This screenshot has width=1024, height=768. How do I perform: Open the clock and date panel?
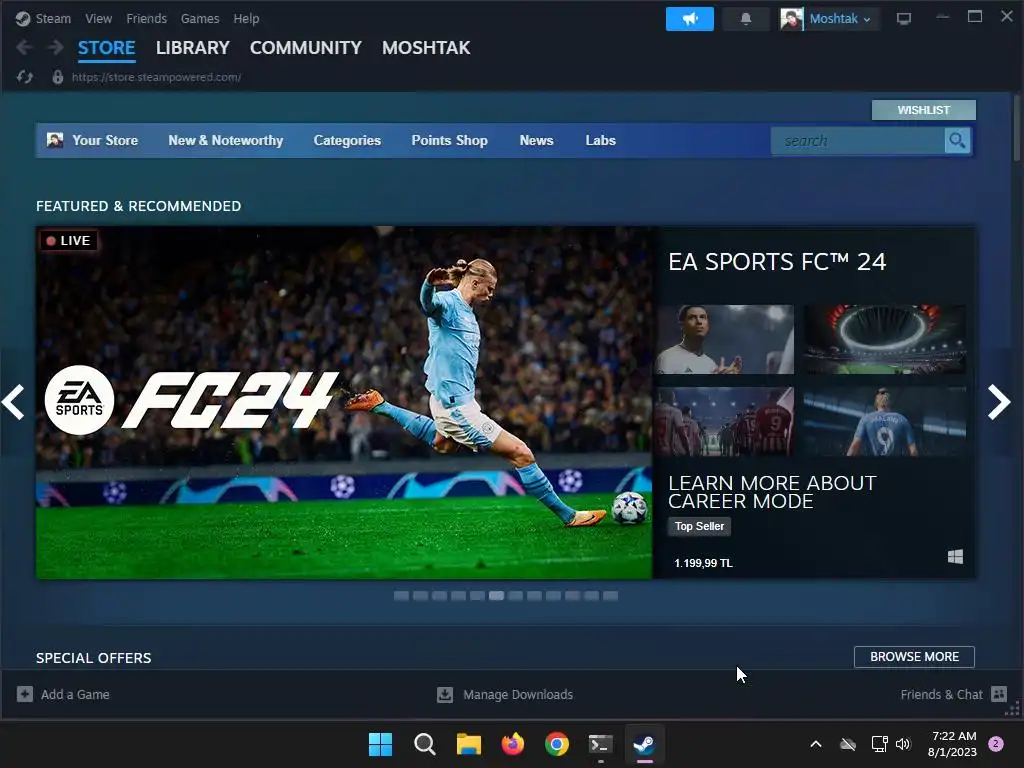(952, 744)
